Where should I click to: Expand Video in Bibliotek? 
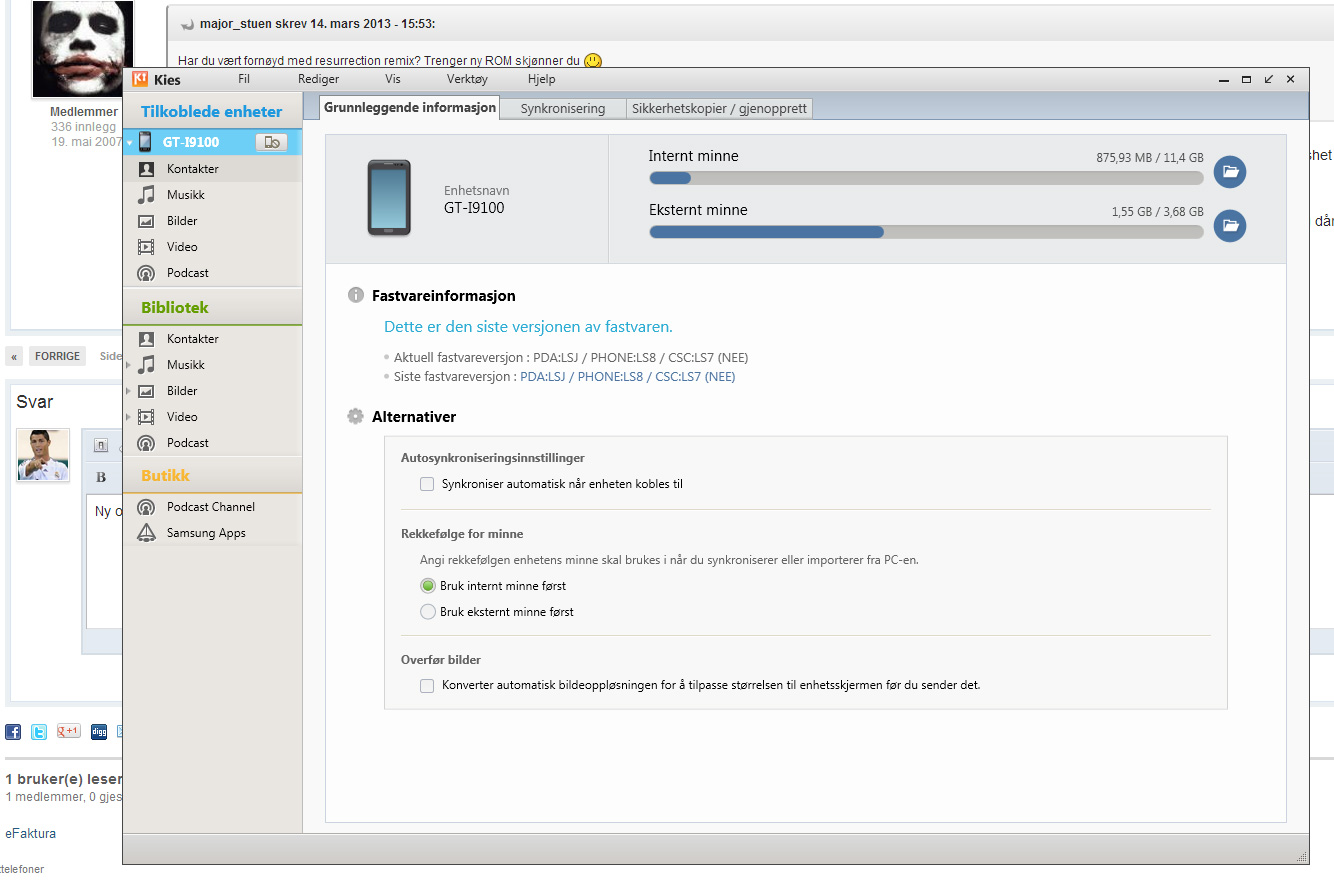[129, 417]
